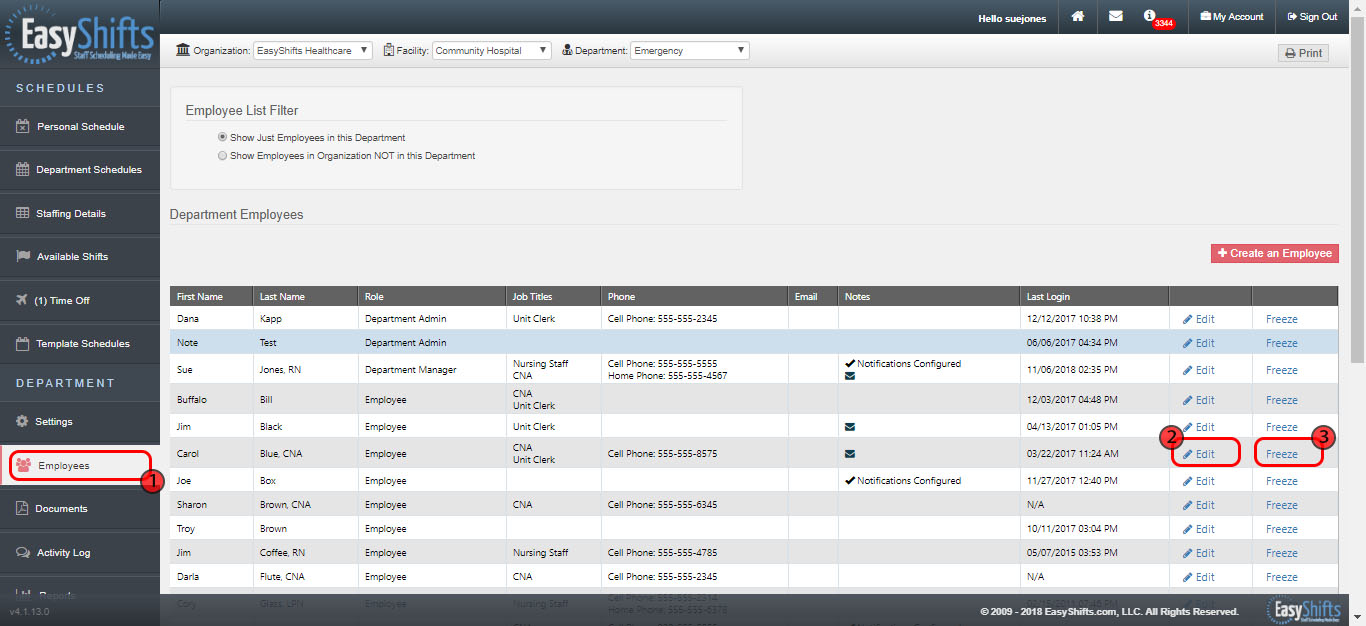Click the Print button
This screenshot has width=1366, height=626.
tap(1303, 53)
